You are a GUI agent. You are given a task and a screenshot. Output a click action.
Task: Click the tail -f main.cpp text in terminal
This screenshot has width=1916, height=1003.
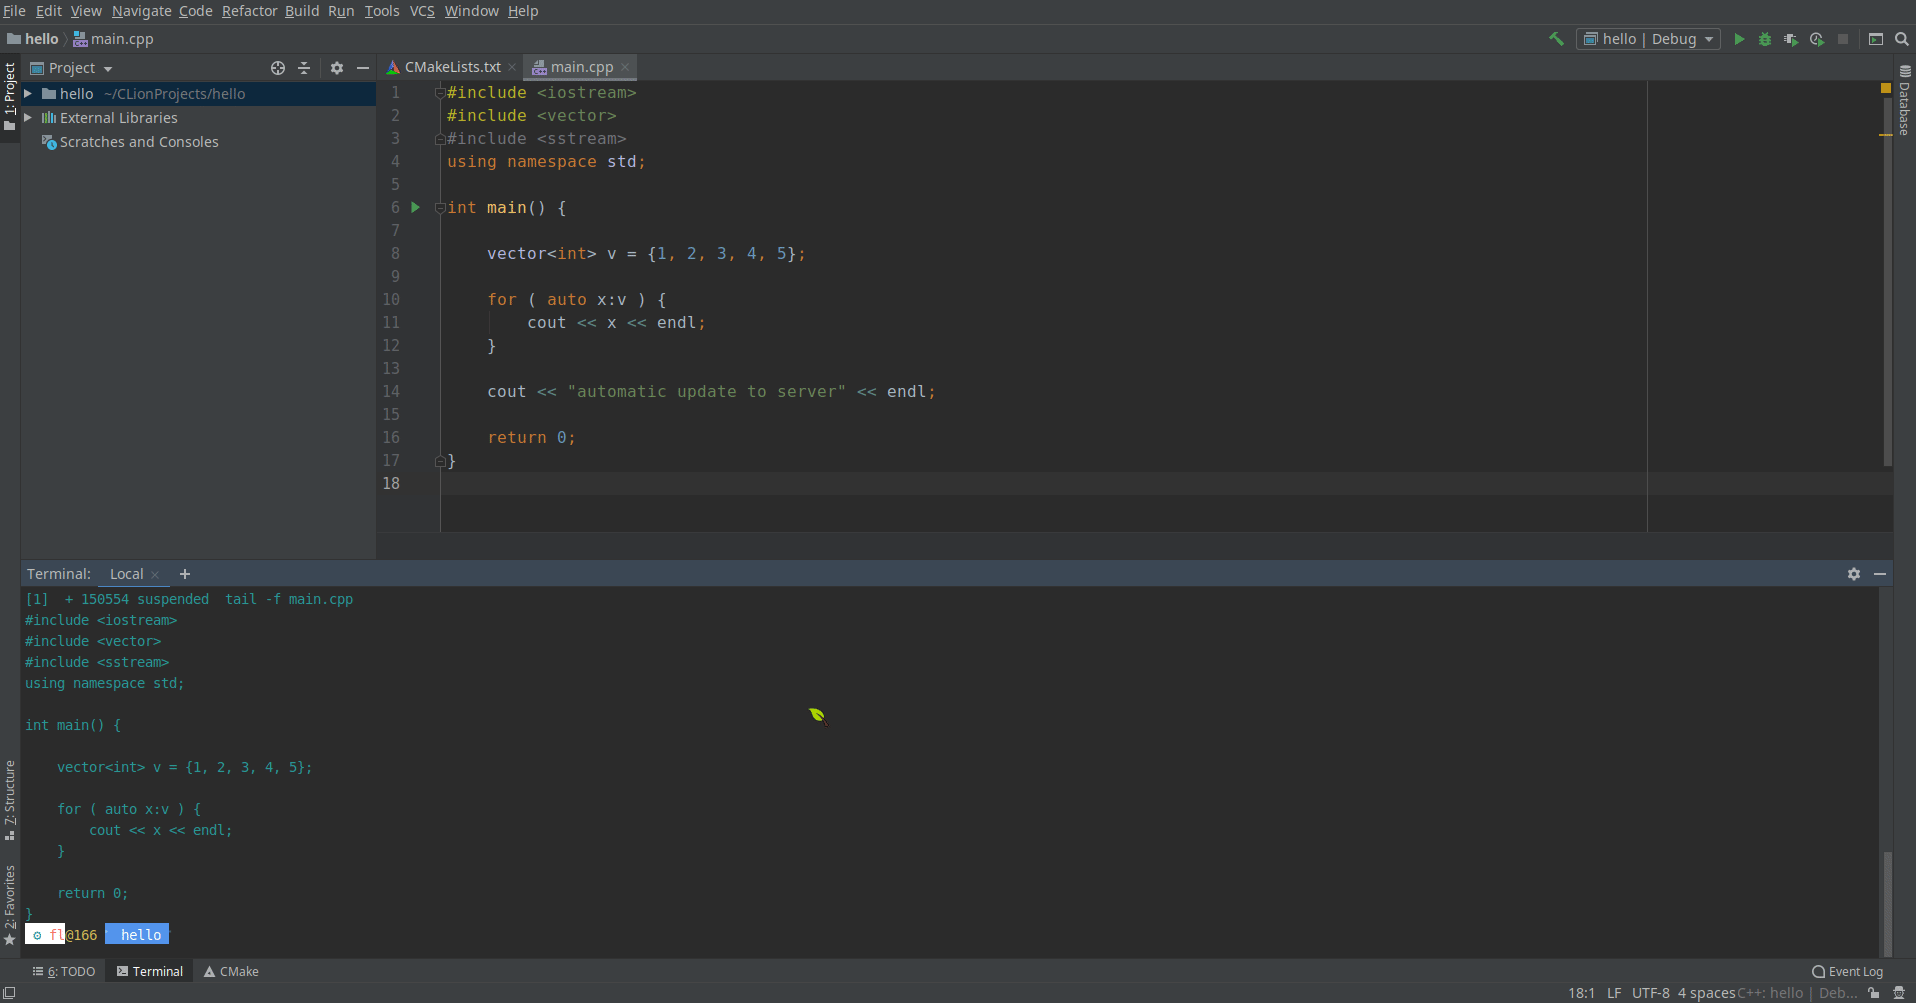(x=289, y=599)
